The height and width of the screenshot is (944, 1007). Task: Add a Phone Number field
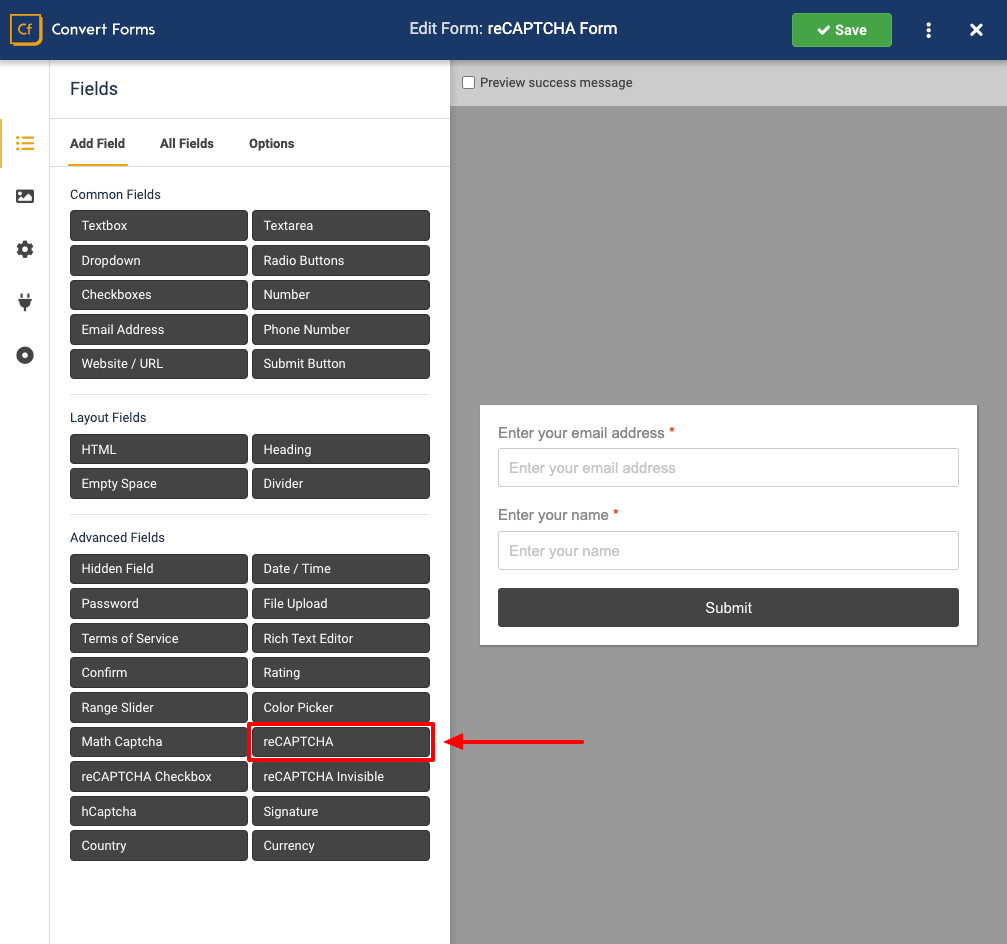click(341, 329)
